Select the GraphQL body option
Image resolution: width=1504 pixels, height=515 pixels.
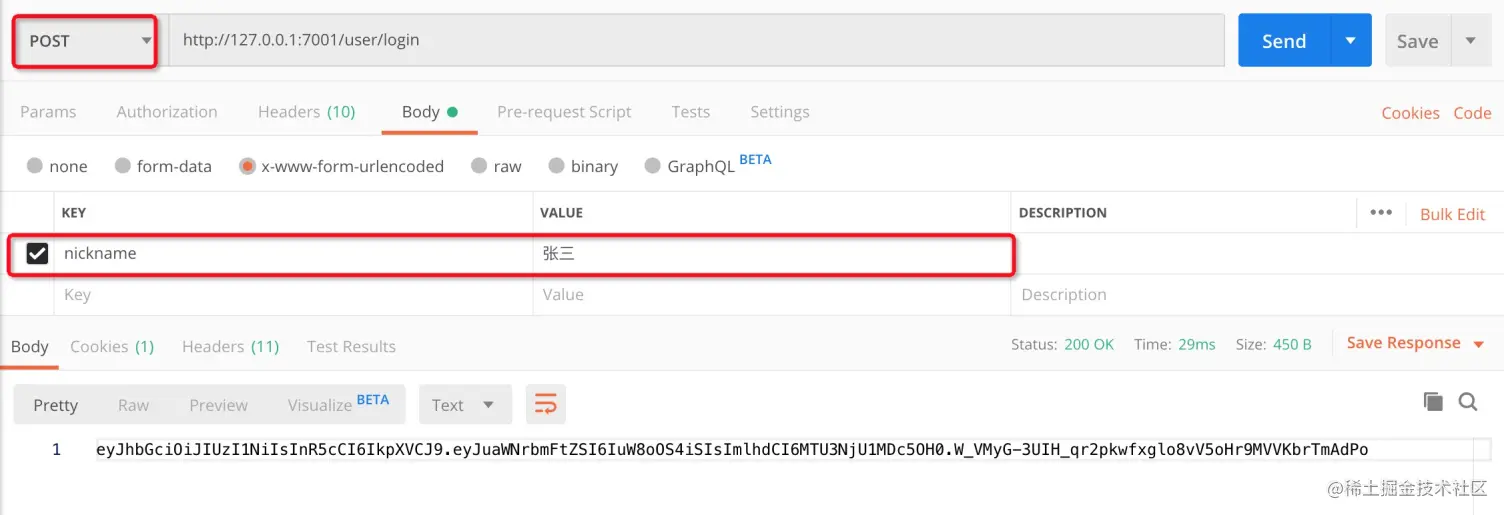[653, 166]
